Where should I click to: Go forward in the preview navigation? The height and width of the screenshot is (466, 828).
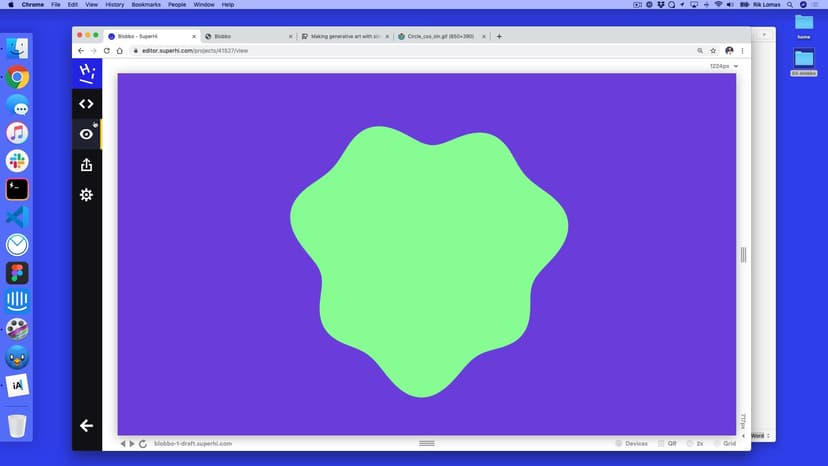coord(132,443)
